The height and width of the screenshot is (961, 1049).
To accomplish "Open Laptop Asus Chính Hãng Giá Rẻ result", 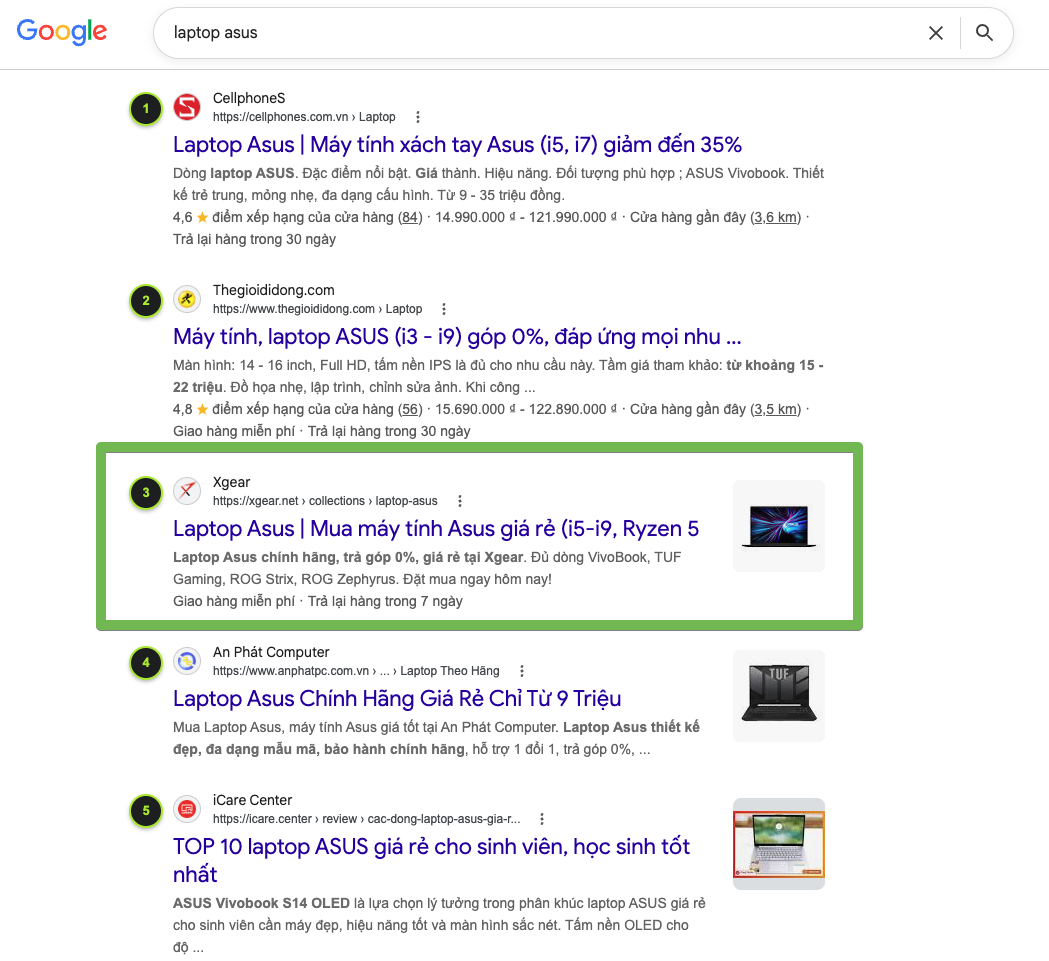I will (397, 699).
